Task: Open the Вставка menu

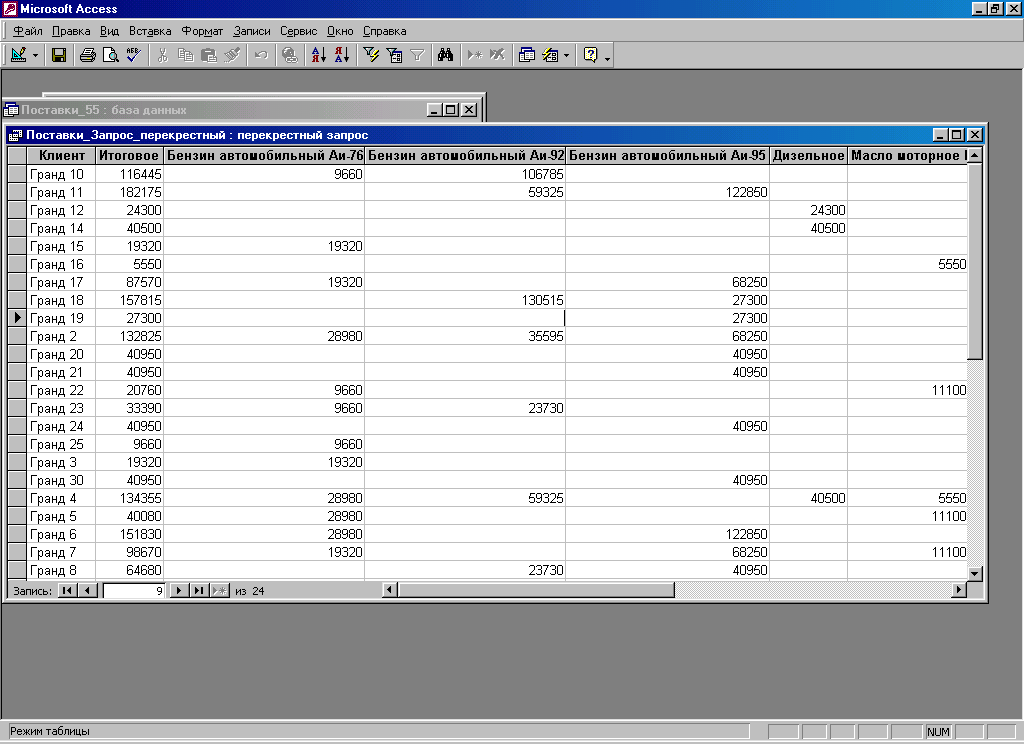Action: 150,31
